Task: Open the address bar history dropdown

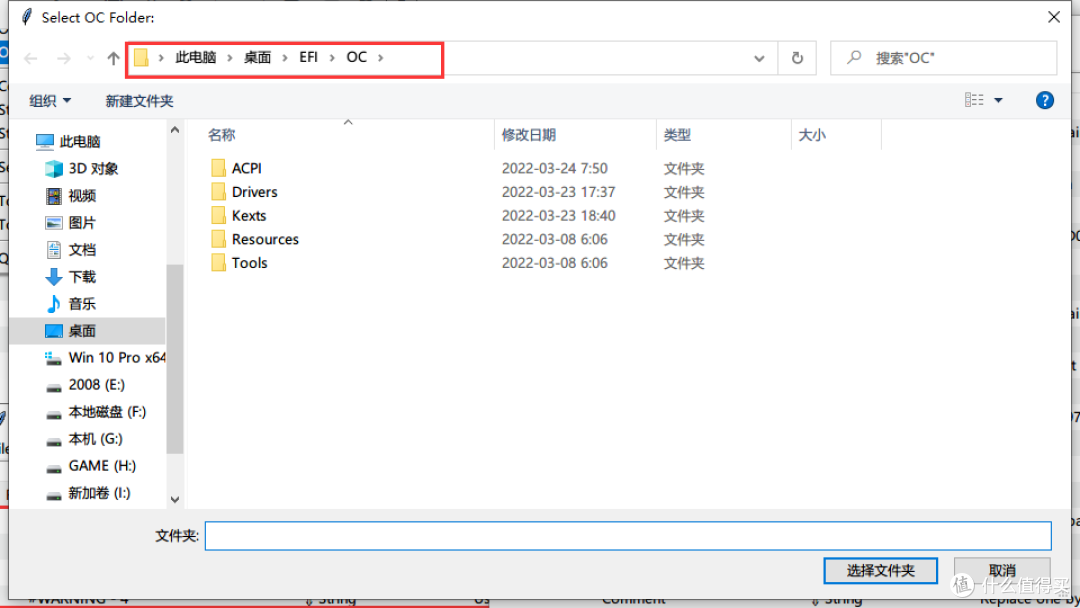Action: point(759,58)
